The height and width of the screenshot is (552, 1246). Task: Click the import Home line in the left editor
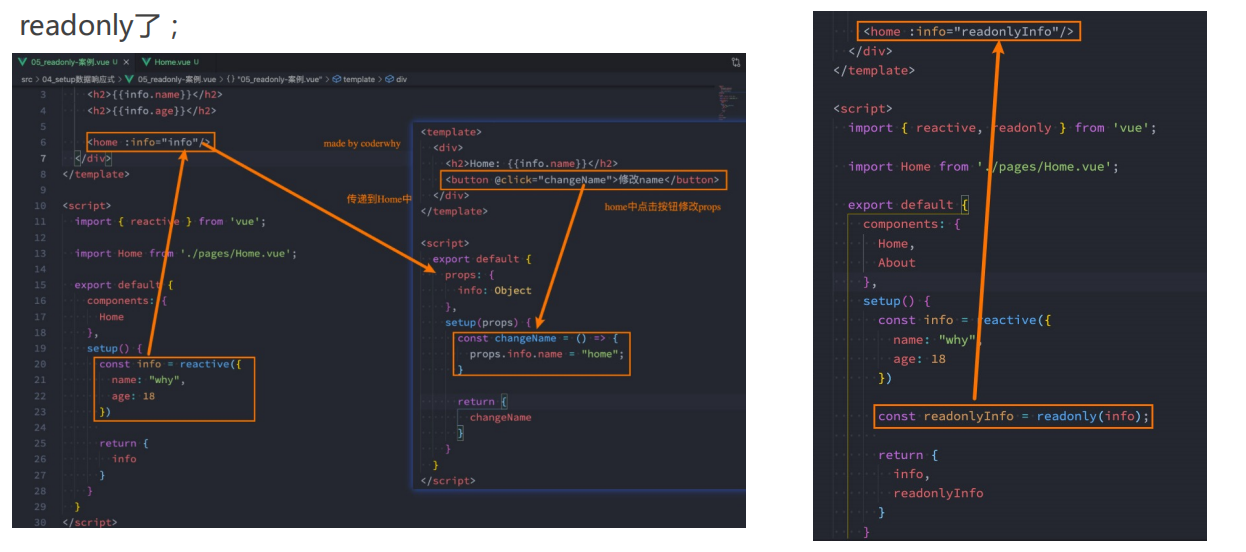(185, 253)
